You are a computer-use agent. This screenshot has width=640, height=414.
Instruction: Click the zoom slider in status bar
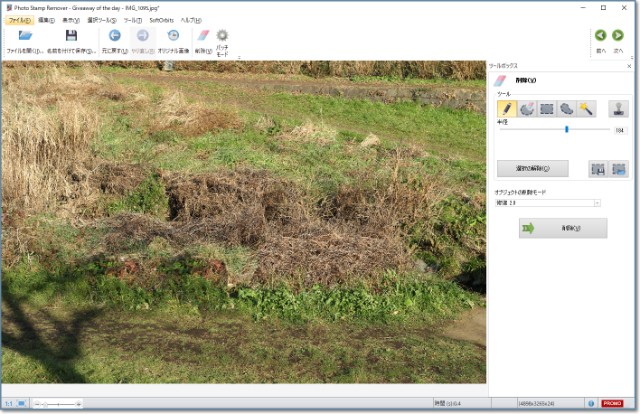[58, 404]
